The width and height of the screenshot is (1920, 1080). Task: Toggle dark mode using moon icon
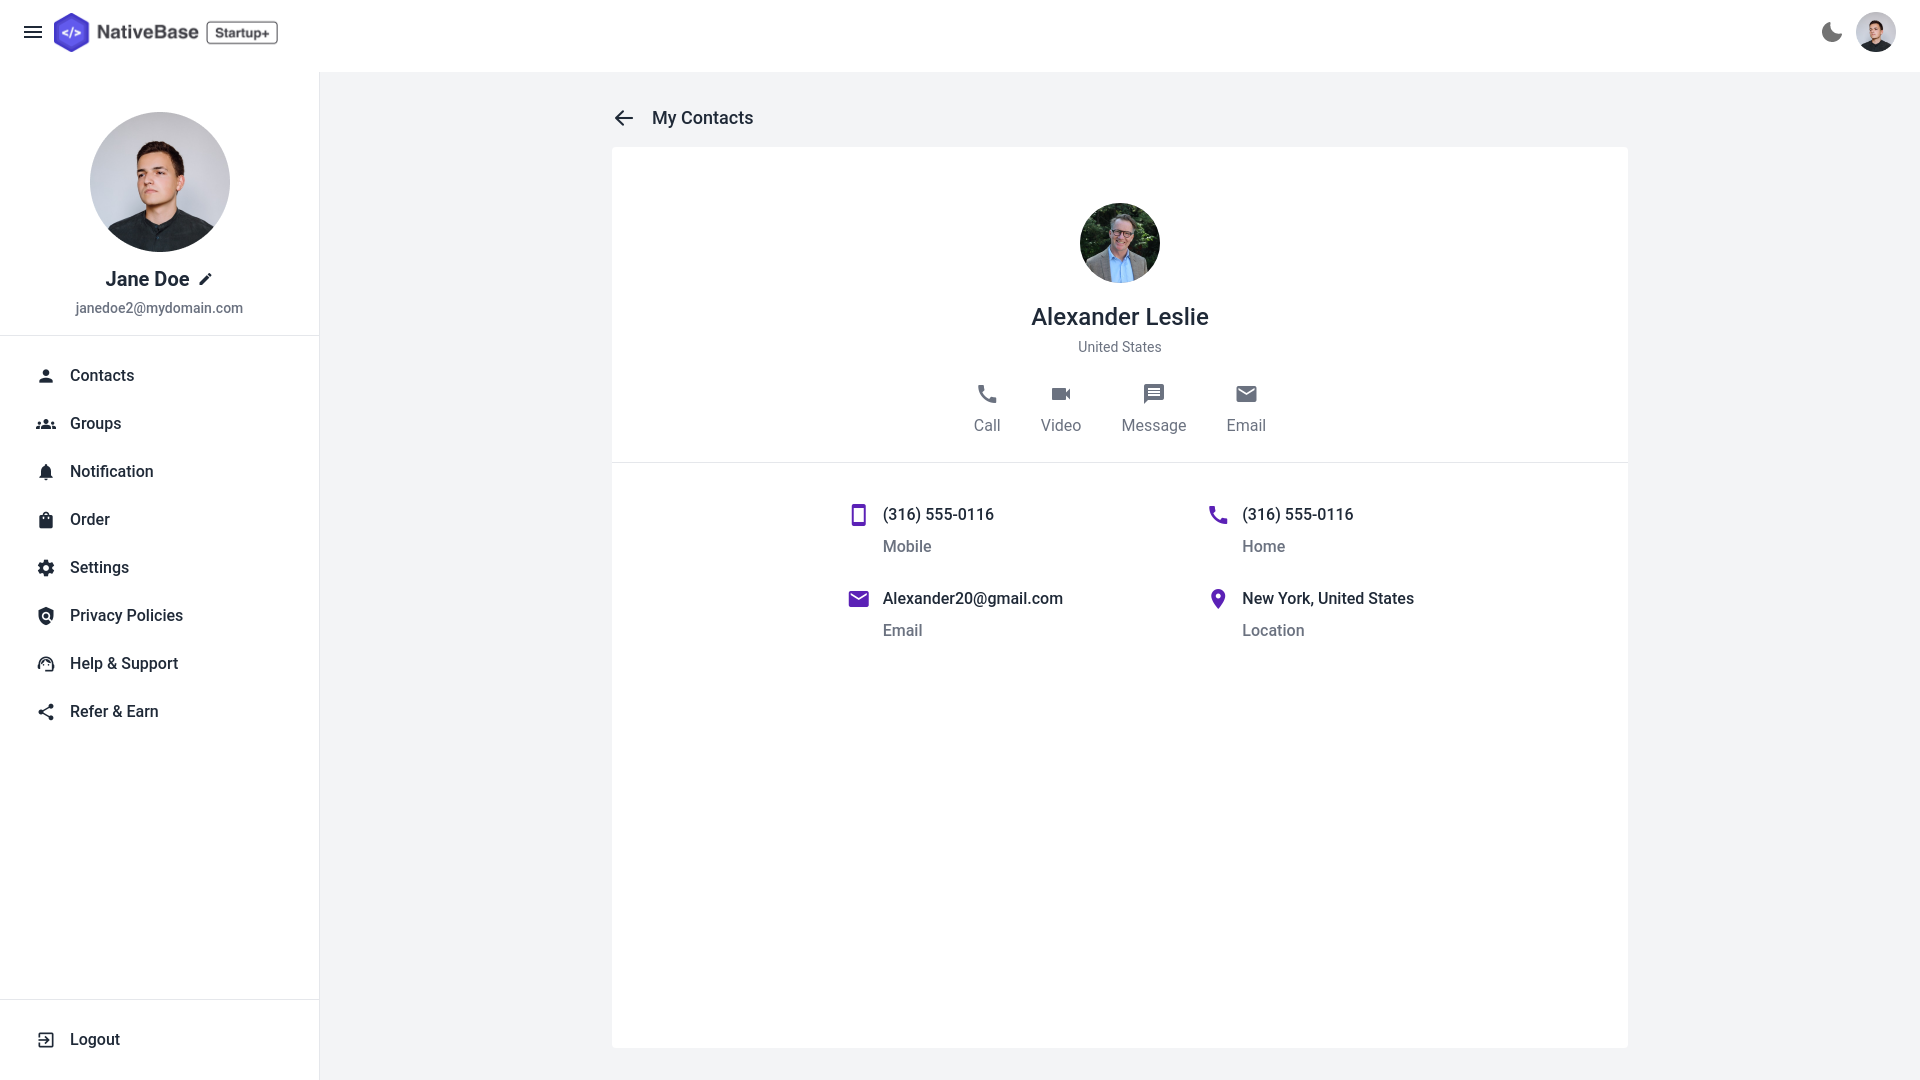point(1832,32)
